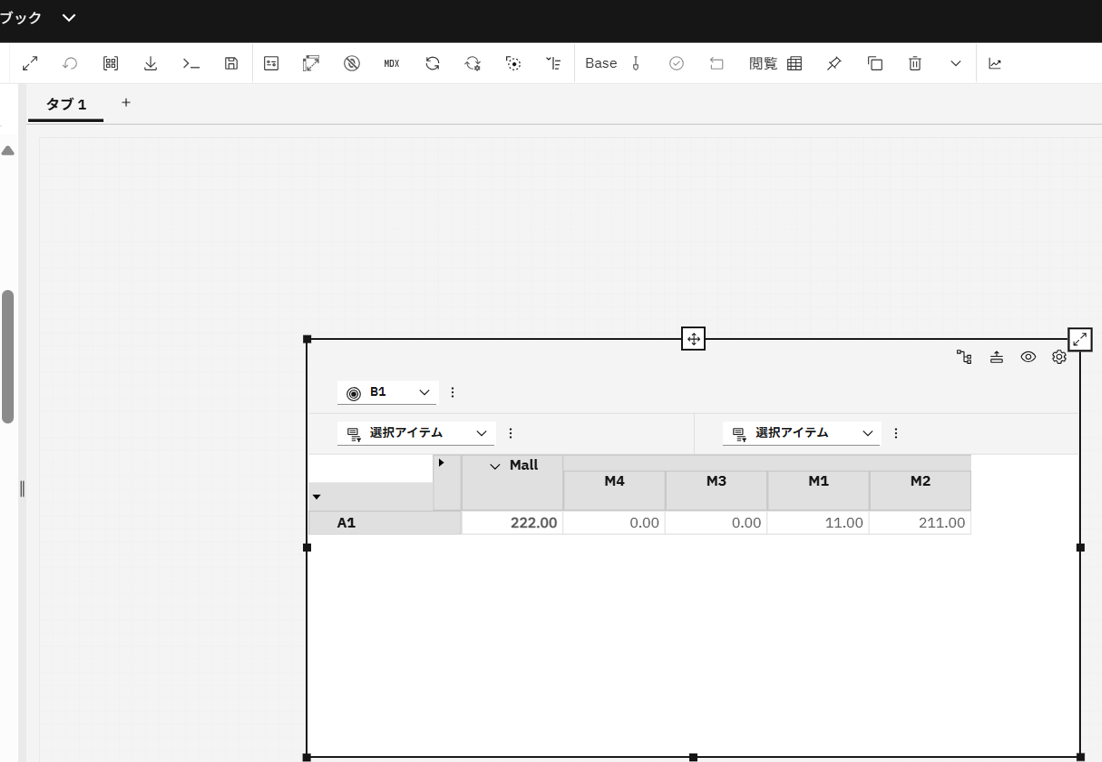Switch the 閲覧 exploration view type
The height and width of the screenshot is (762, 1102).
775,63
